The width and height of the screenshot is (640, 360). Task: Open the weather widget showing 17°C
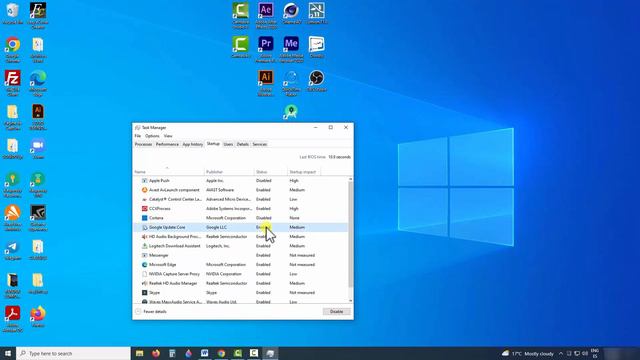pyautogui.click(x=528, y=353)
